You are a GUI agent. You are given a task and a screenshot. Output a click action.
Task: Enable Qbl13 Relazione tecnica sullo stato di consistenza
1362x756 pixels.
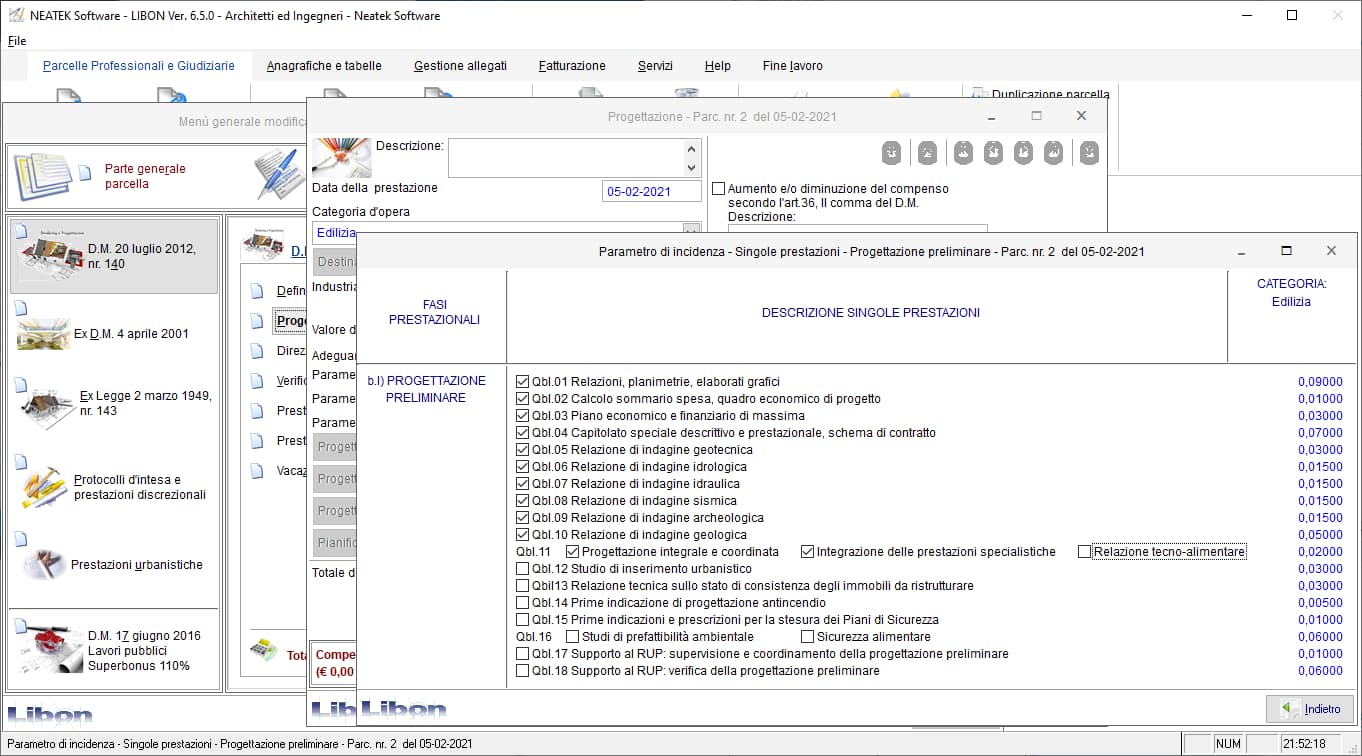click(x=523, y=586)
